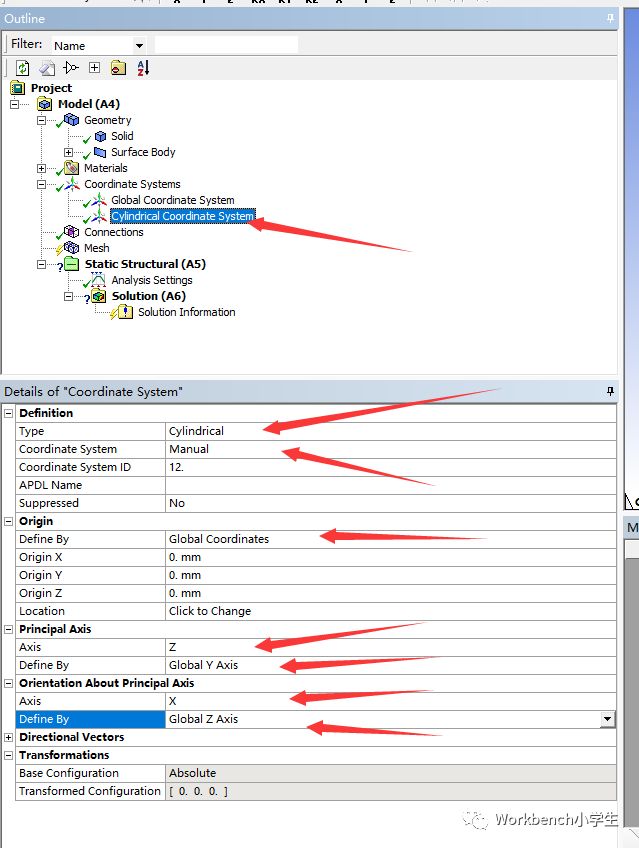Click the branch-view icon in Outline toolbar

click(x=70, y=68)
